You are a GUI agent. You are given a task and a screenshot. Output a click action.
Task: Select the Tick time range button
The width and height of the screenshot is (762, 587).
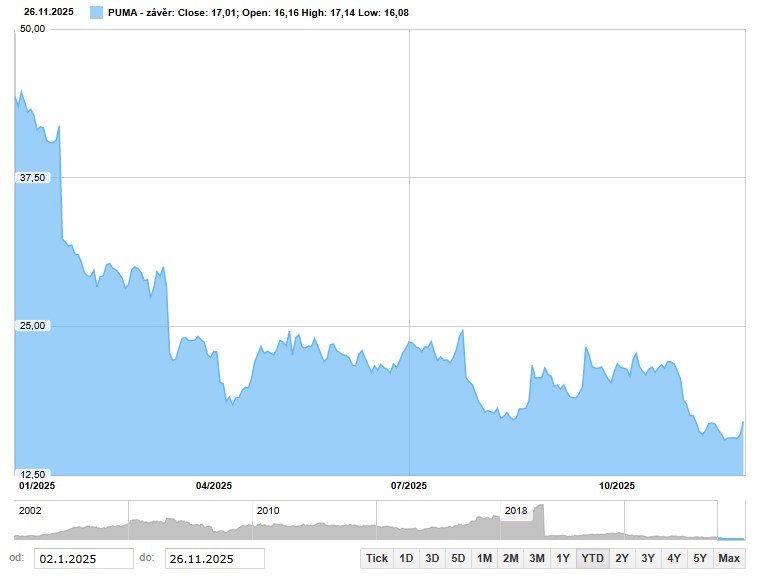pyautogui.click(x=376, y=558)
